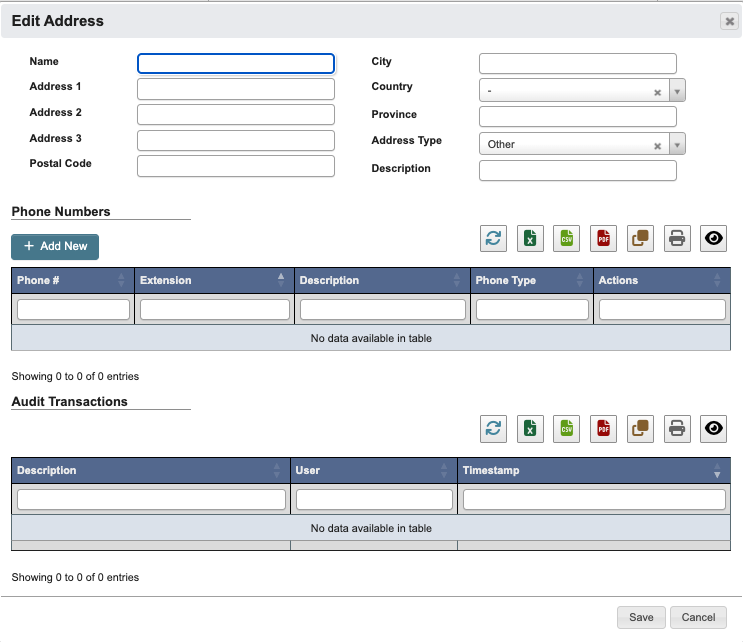Click the Address 2 field

click(236, 115)
